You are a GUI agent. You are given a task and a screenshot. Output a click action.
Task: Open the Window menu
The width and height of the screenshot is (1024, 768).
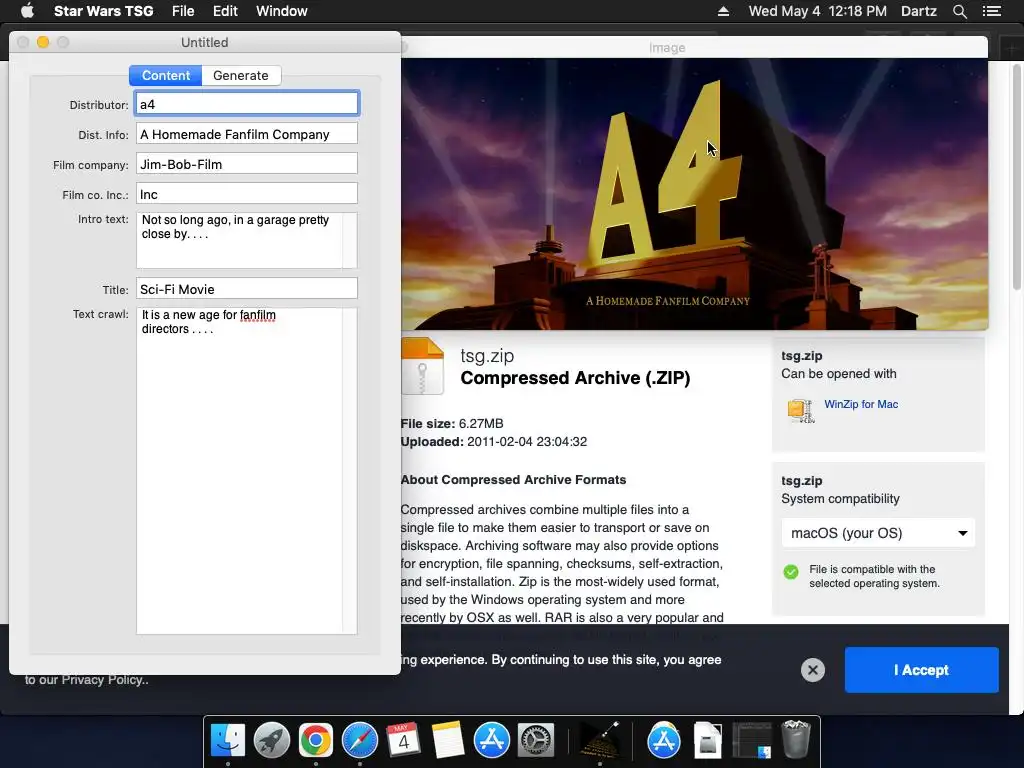click(x=281, y=11)
